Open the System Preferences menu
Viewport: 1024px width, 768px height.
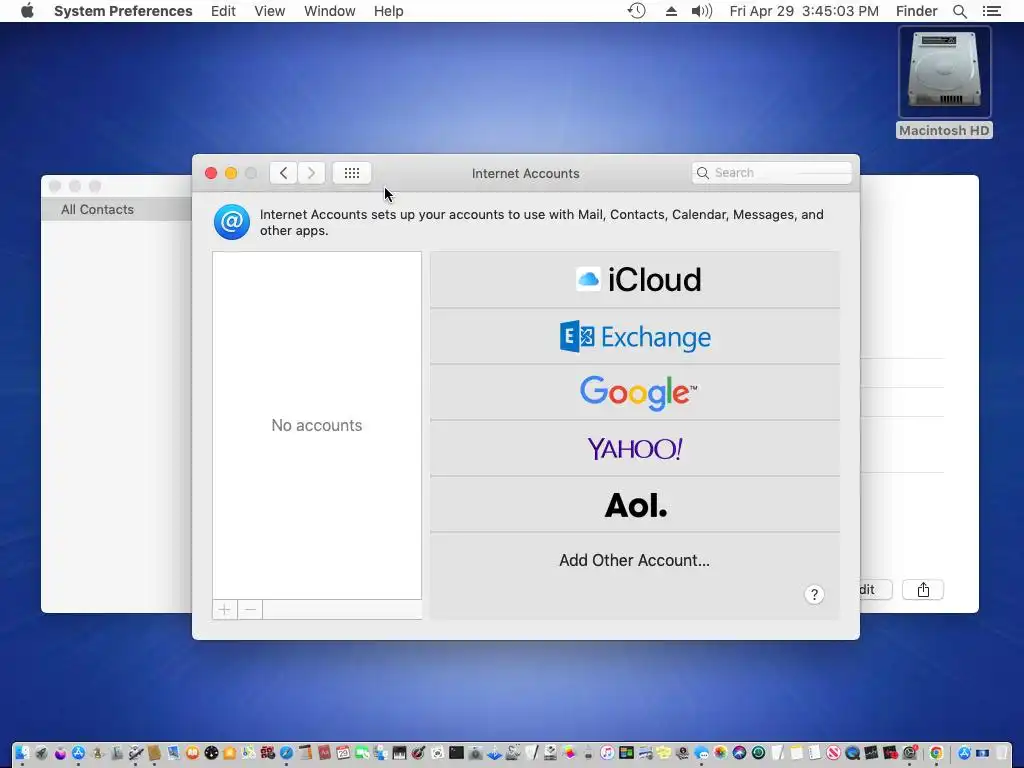tap(123, 11)
